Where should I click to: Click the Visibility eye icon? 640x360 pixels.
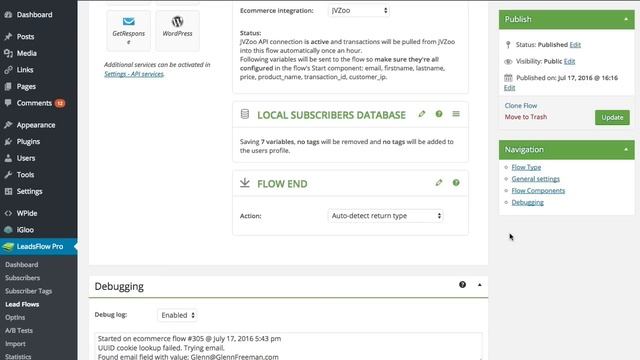point(508,62)
